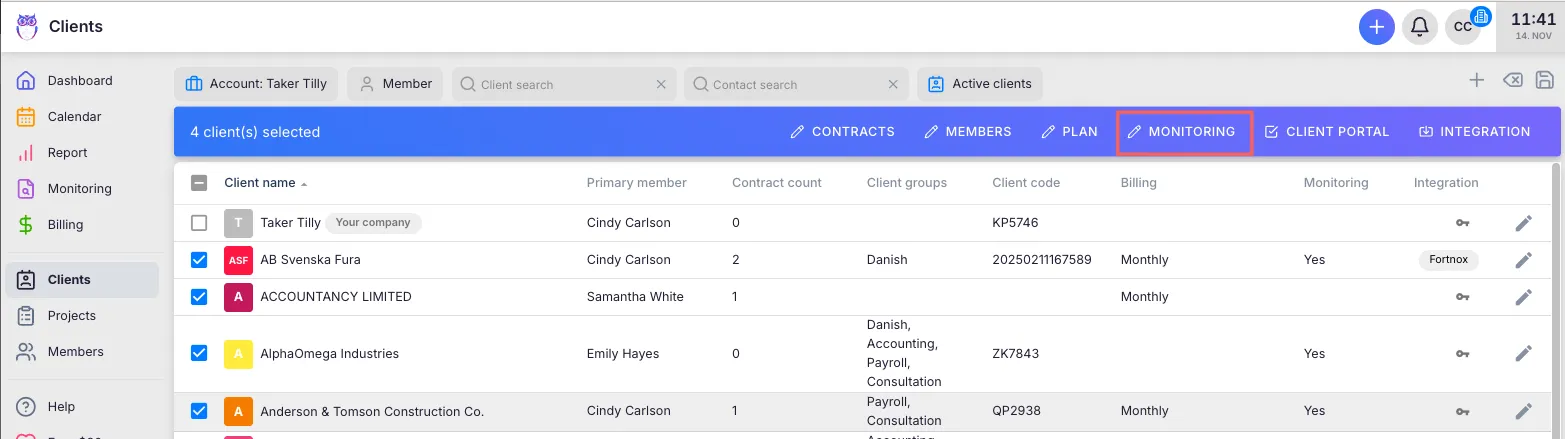Click the key icon for Taker Tilly
The width and height of the screenshot is (1565, 439).
pyautogui.click(x=1462, y=223)
